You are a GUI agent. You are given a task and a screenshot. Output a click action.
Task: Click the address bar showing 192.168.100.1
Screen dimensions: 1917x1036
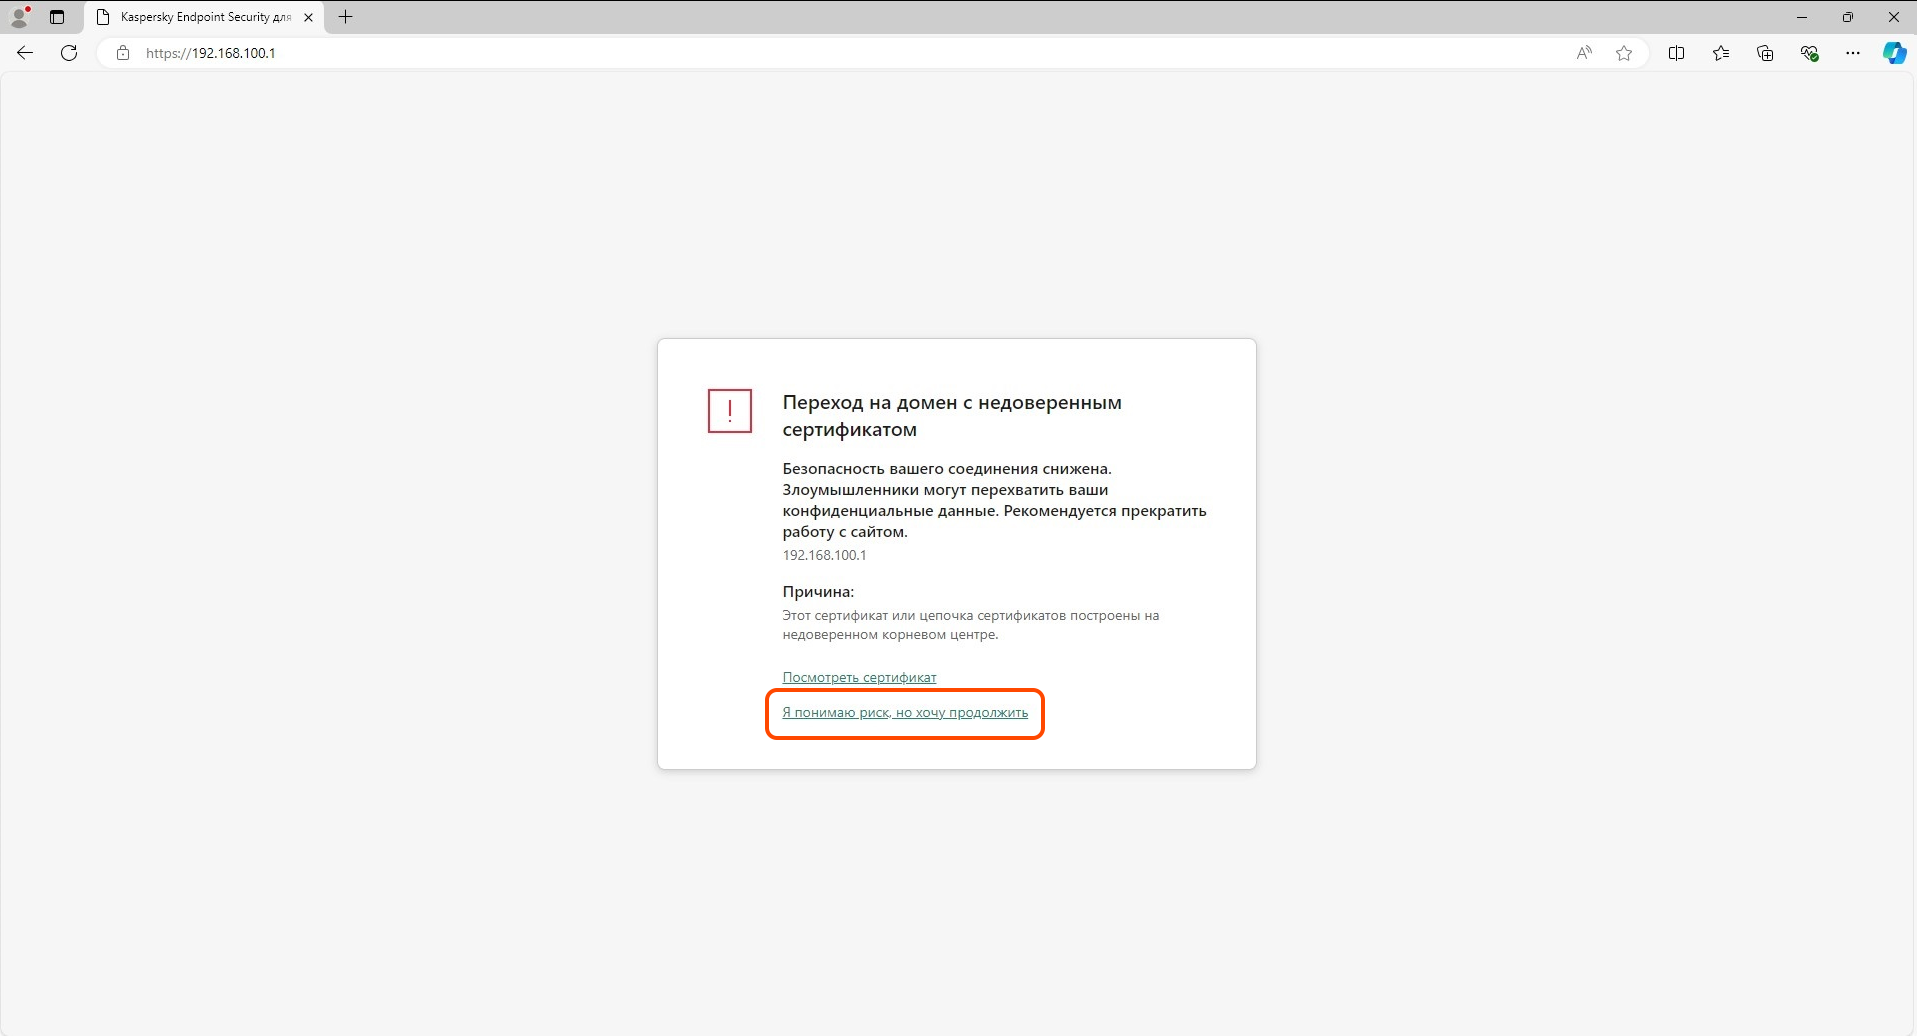(x=840, y=53)
